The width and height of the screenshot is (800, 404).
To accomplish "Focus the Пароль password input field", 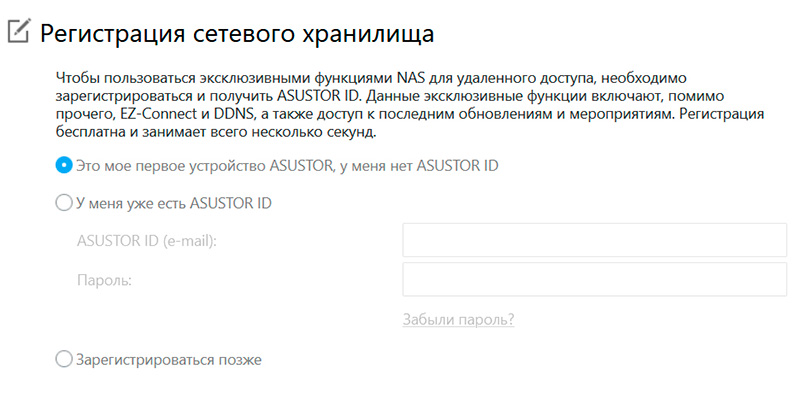I will click(x=594, y=280).
